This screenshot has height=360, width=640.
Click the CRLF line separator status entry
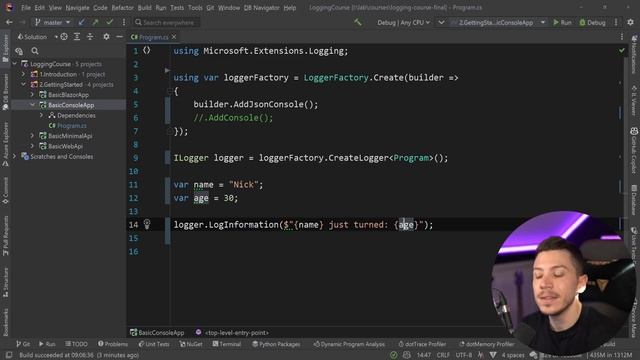pos(443,355)
